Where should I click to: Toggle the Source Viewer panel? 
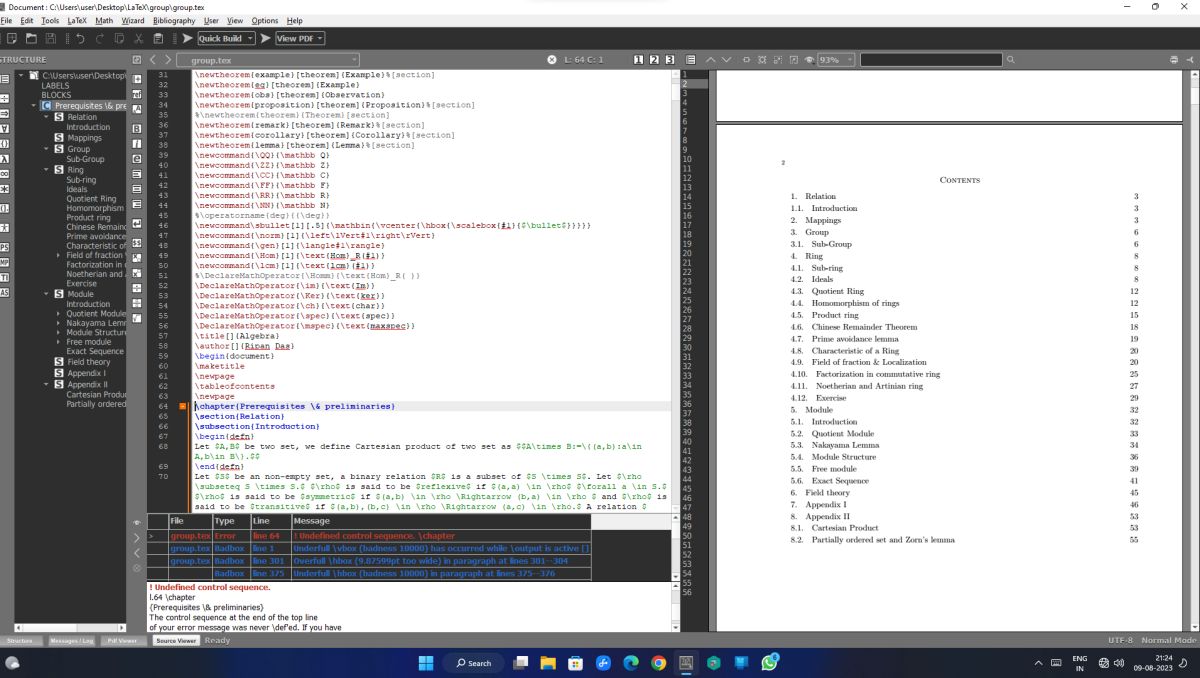176,640
